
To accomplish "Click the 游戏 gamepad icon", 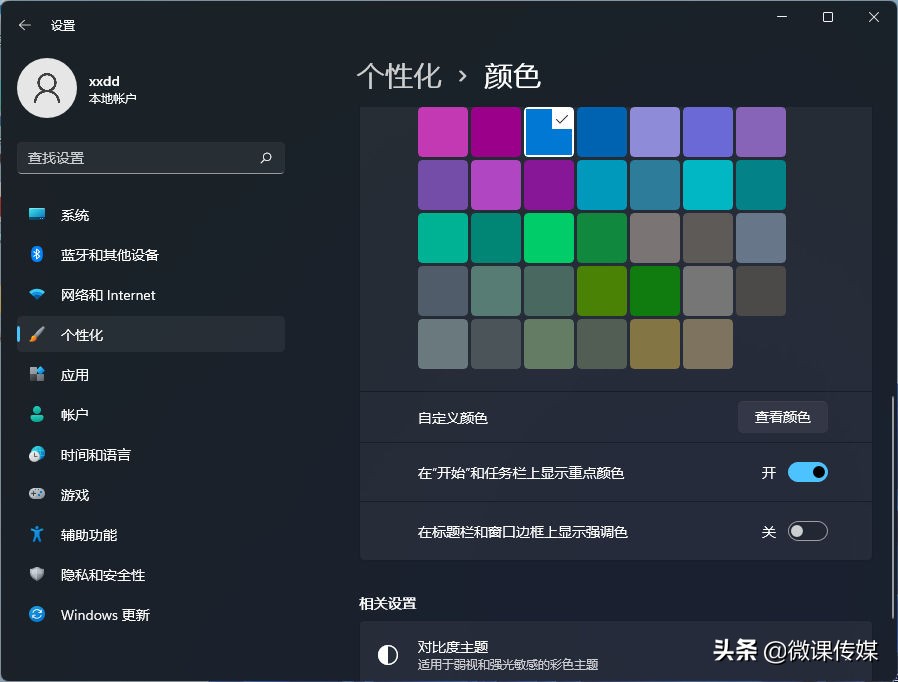I will 37,494.
